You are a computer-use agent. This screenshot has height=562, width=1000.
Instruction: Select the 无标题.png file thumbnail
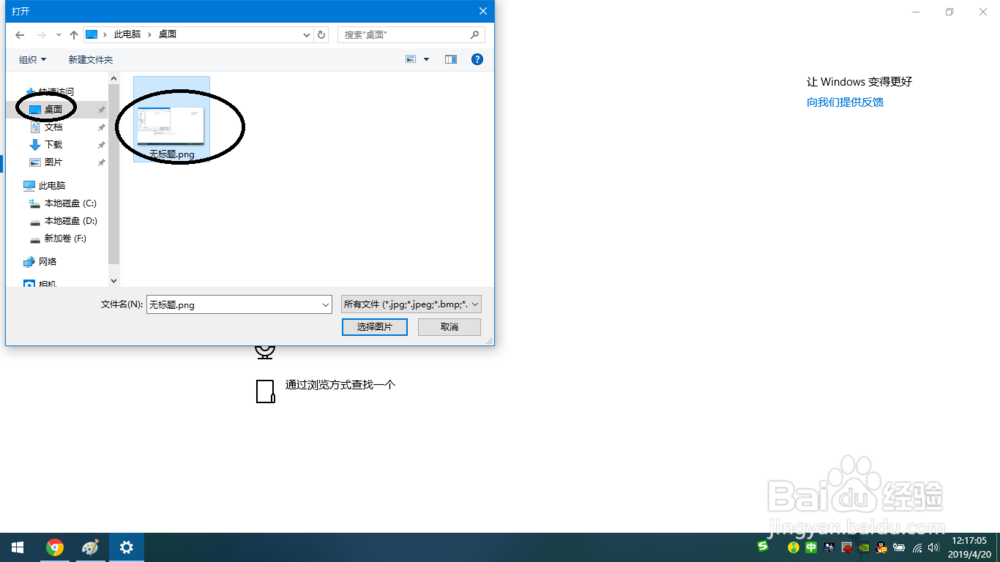(x=172, y=120)
